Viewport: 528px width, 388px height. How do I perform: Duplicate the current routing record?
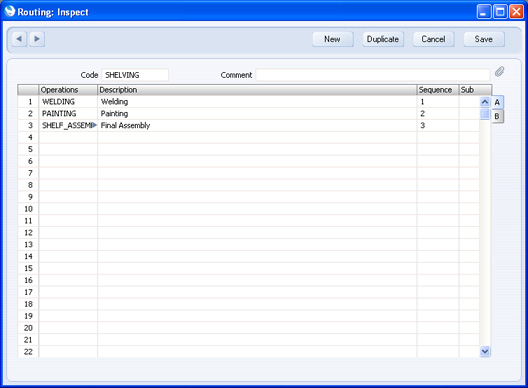[383, 39]
